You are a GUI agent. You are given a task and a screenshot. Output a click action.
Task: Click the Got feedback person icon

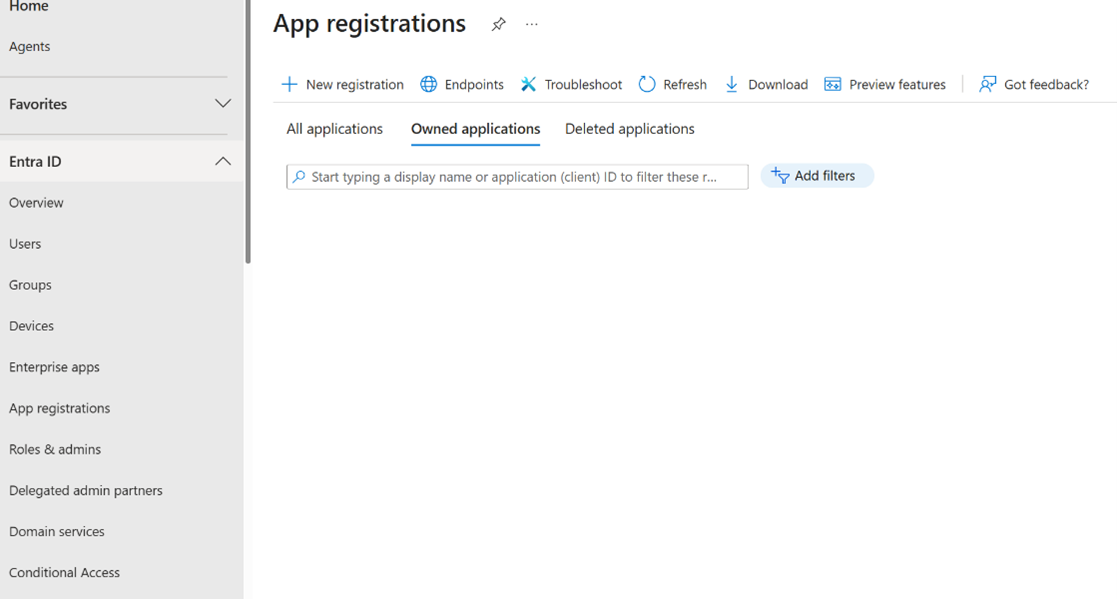click(x=987, y=84)
